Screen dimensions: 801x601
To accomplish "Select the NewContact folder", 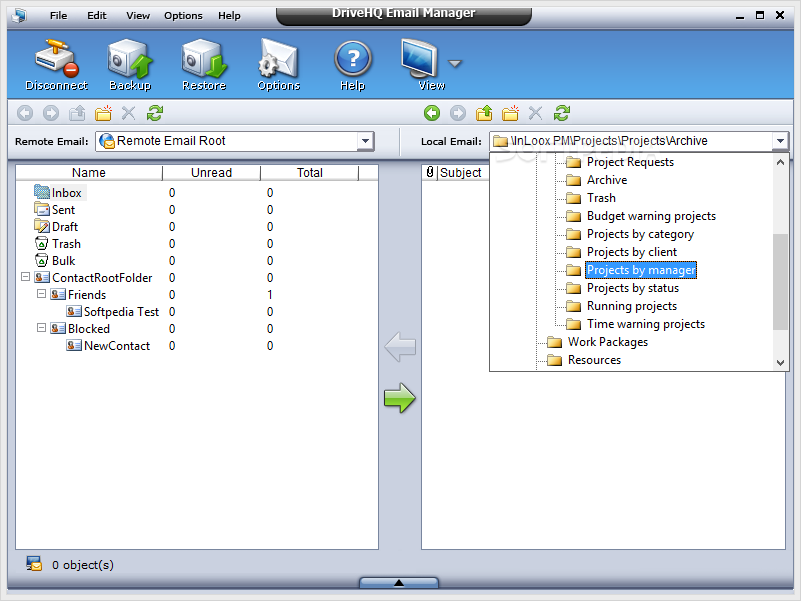I will [117, 345].
